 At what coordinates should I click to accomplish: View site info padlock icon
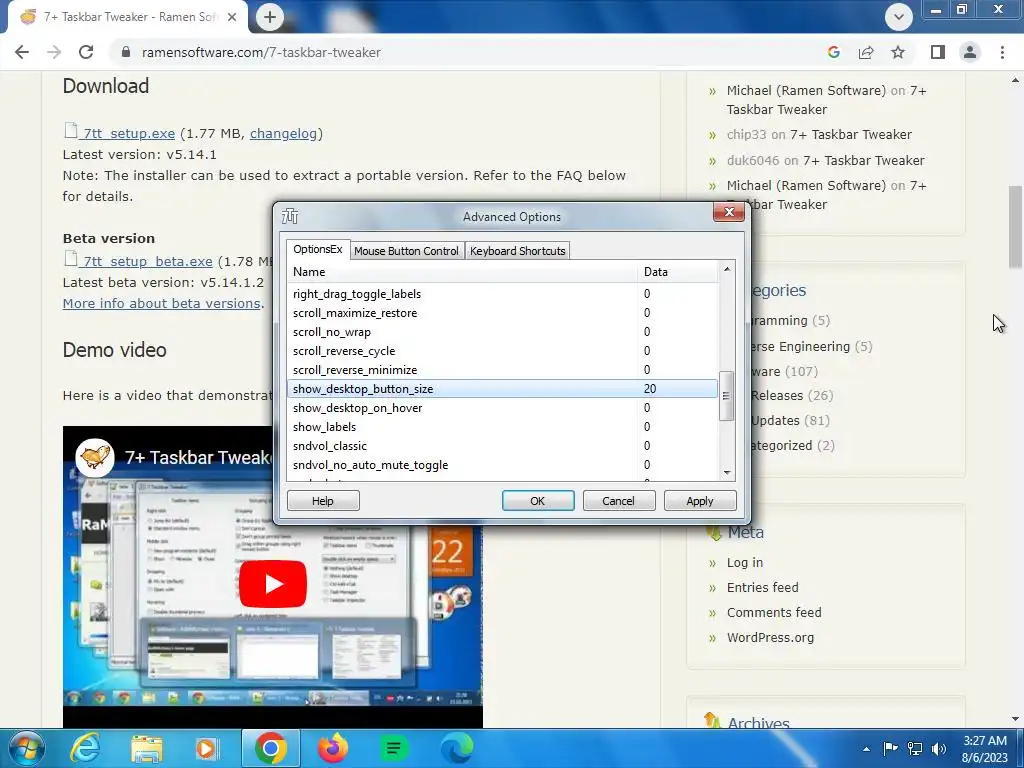point(126,52)
